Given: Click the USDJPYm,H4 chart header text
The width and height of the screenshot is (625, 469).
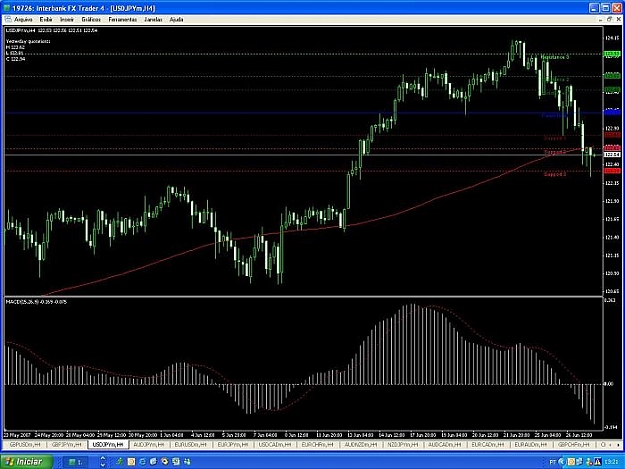Looking at the screenshot, I should coord(51,30).
